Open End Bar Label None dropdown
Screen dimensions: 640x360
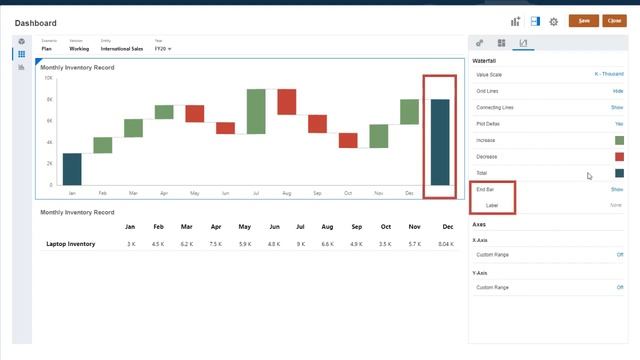click(616, 205)
